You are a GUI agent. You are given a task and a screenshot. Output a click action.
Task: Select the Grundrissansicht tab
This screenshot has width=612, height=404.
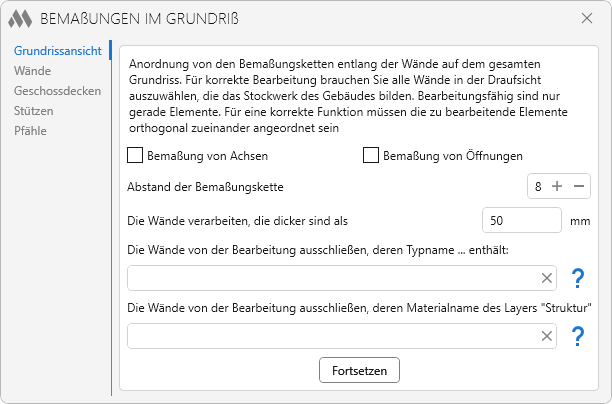click(57, 50)
